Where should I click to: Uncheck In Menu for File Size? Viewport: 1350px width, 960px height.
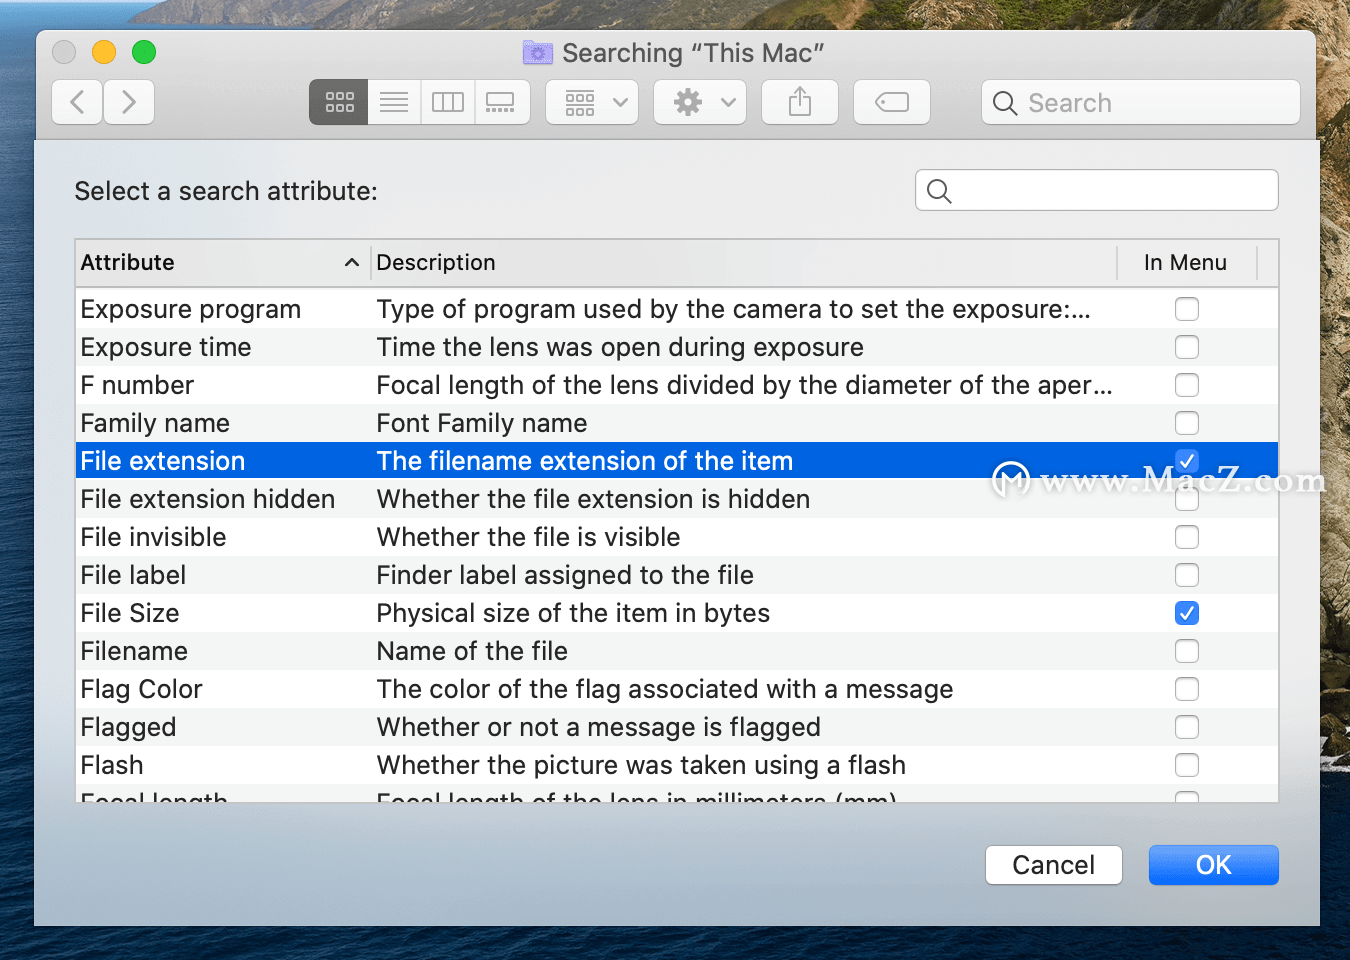pos(1187,613)
